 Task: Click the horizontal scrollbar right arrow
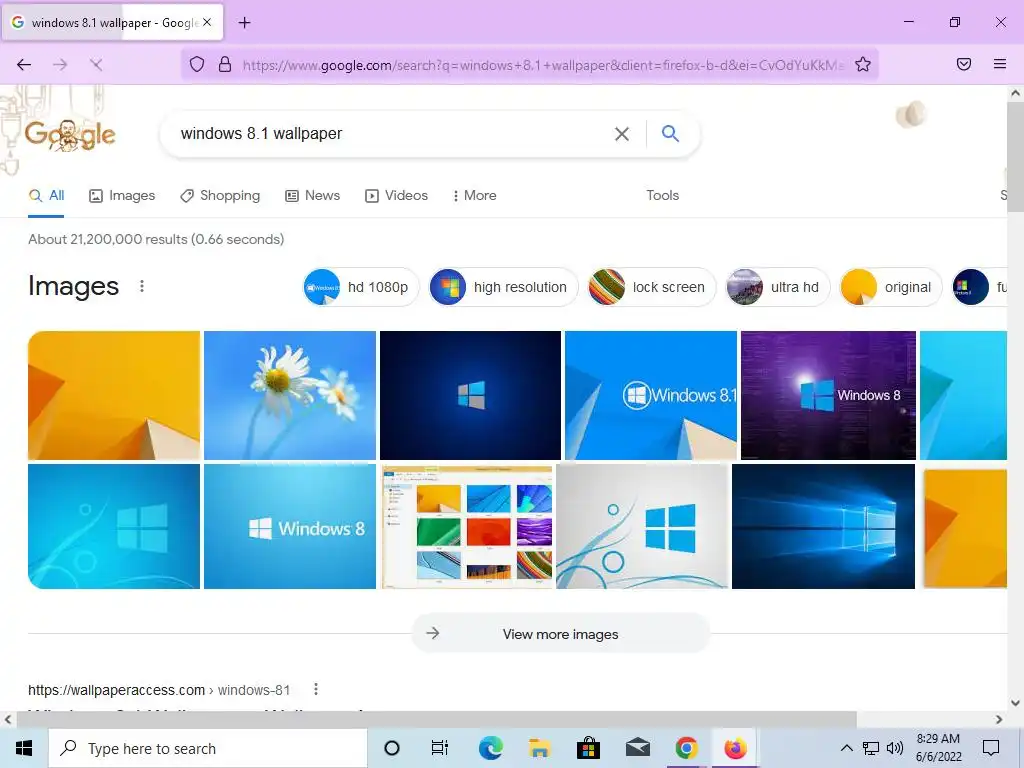coord(999,719)
